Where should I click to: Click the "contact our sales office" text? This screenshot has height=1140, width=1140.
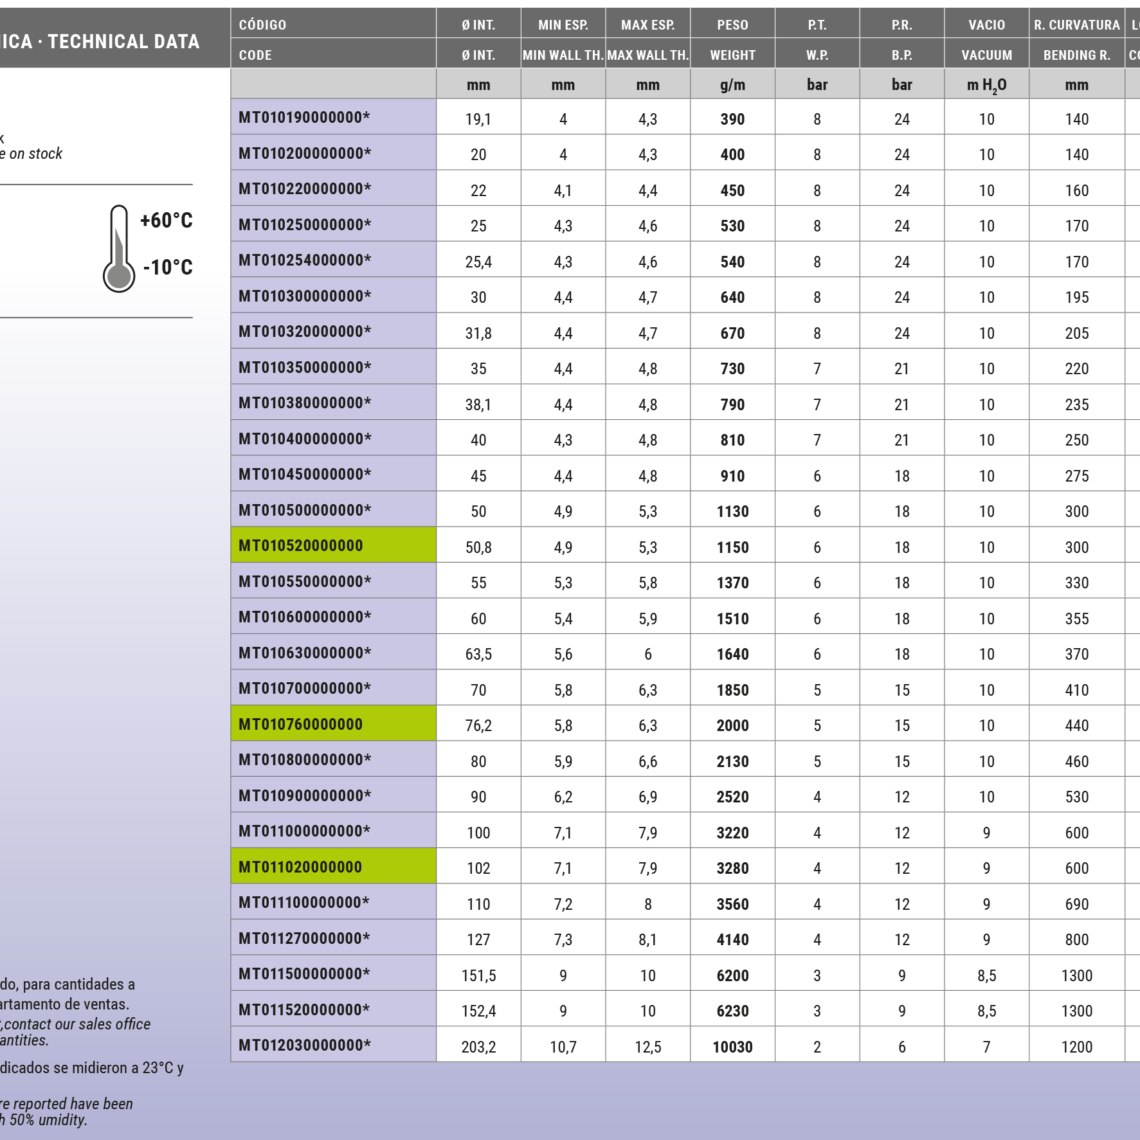click(78, 1024)
